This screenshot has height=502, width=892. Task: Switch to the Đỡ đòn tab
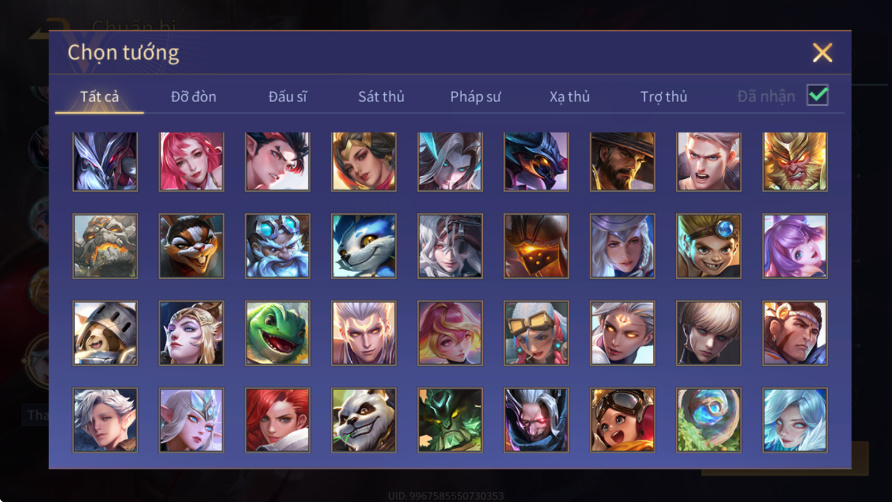coord(193,97)
